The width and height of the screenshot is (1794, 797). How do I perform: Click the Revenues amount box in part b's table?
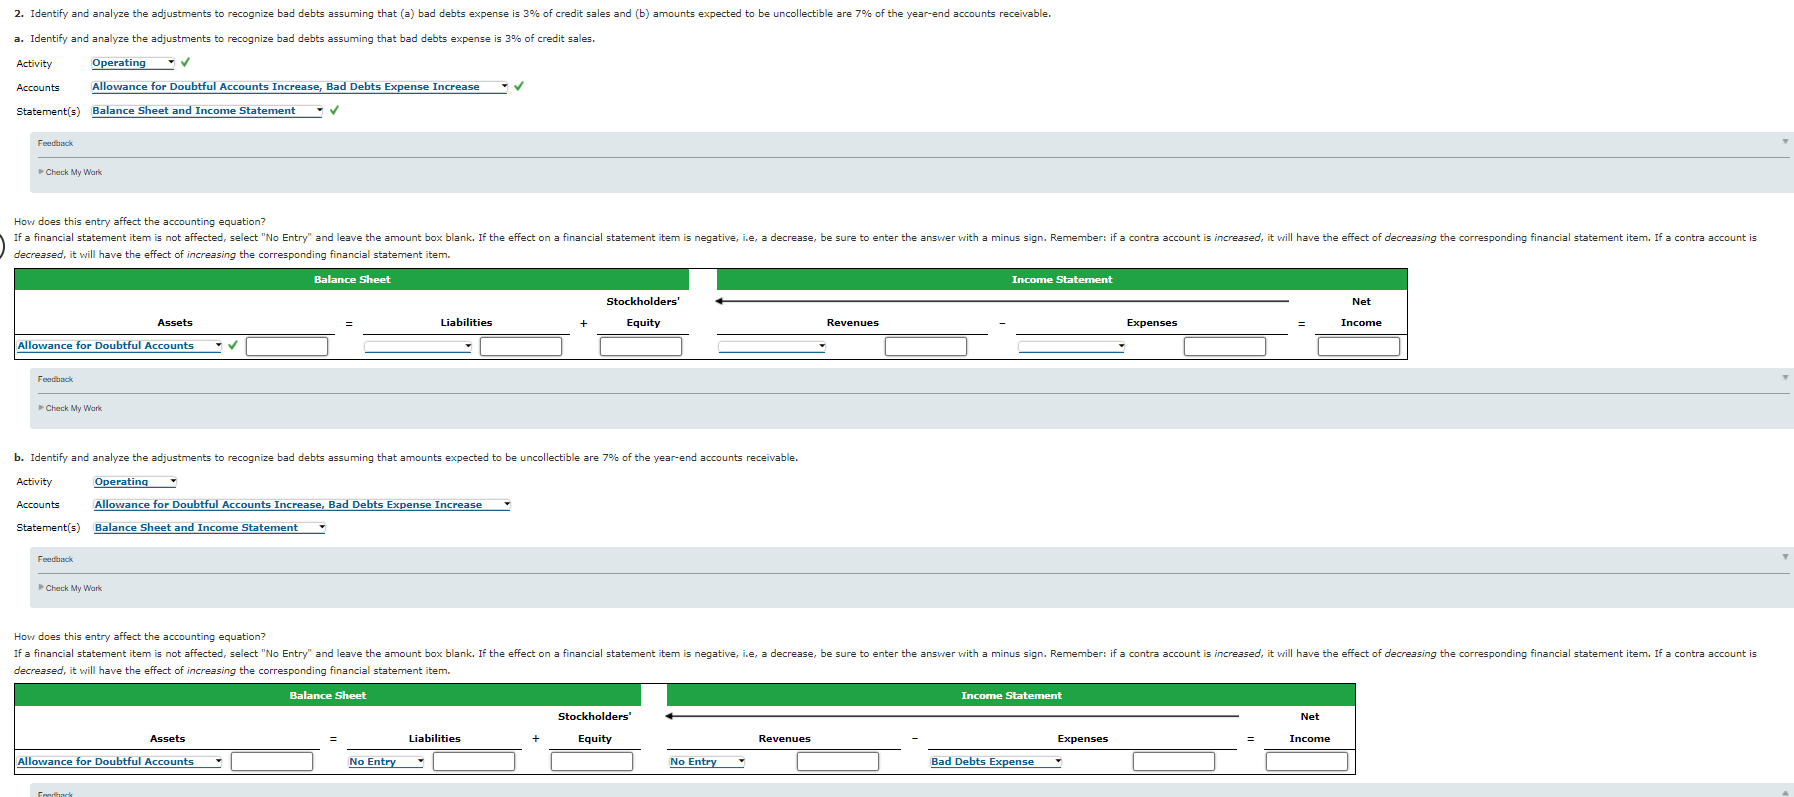coord(838,762)
